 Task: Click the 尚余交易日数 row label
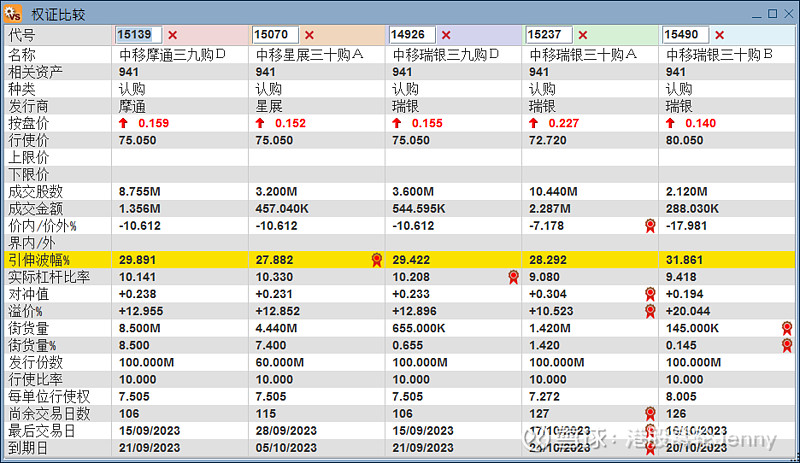pyautogui.click(x=49, y=413)
